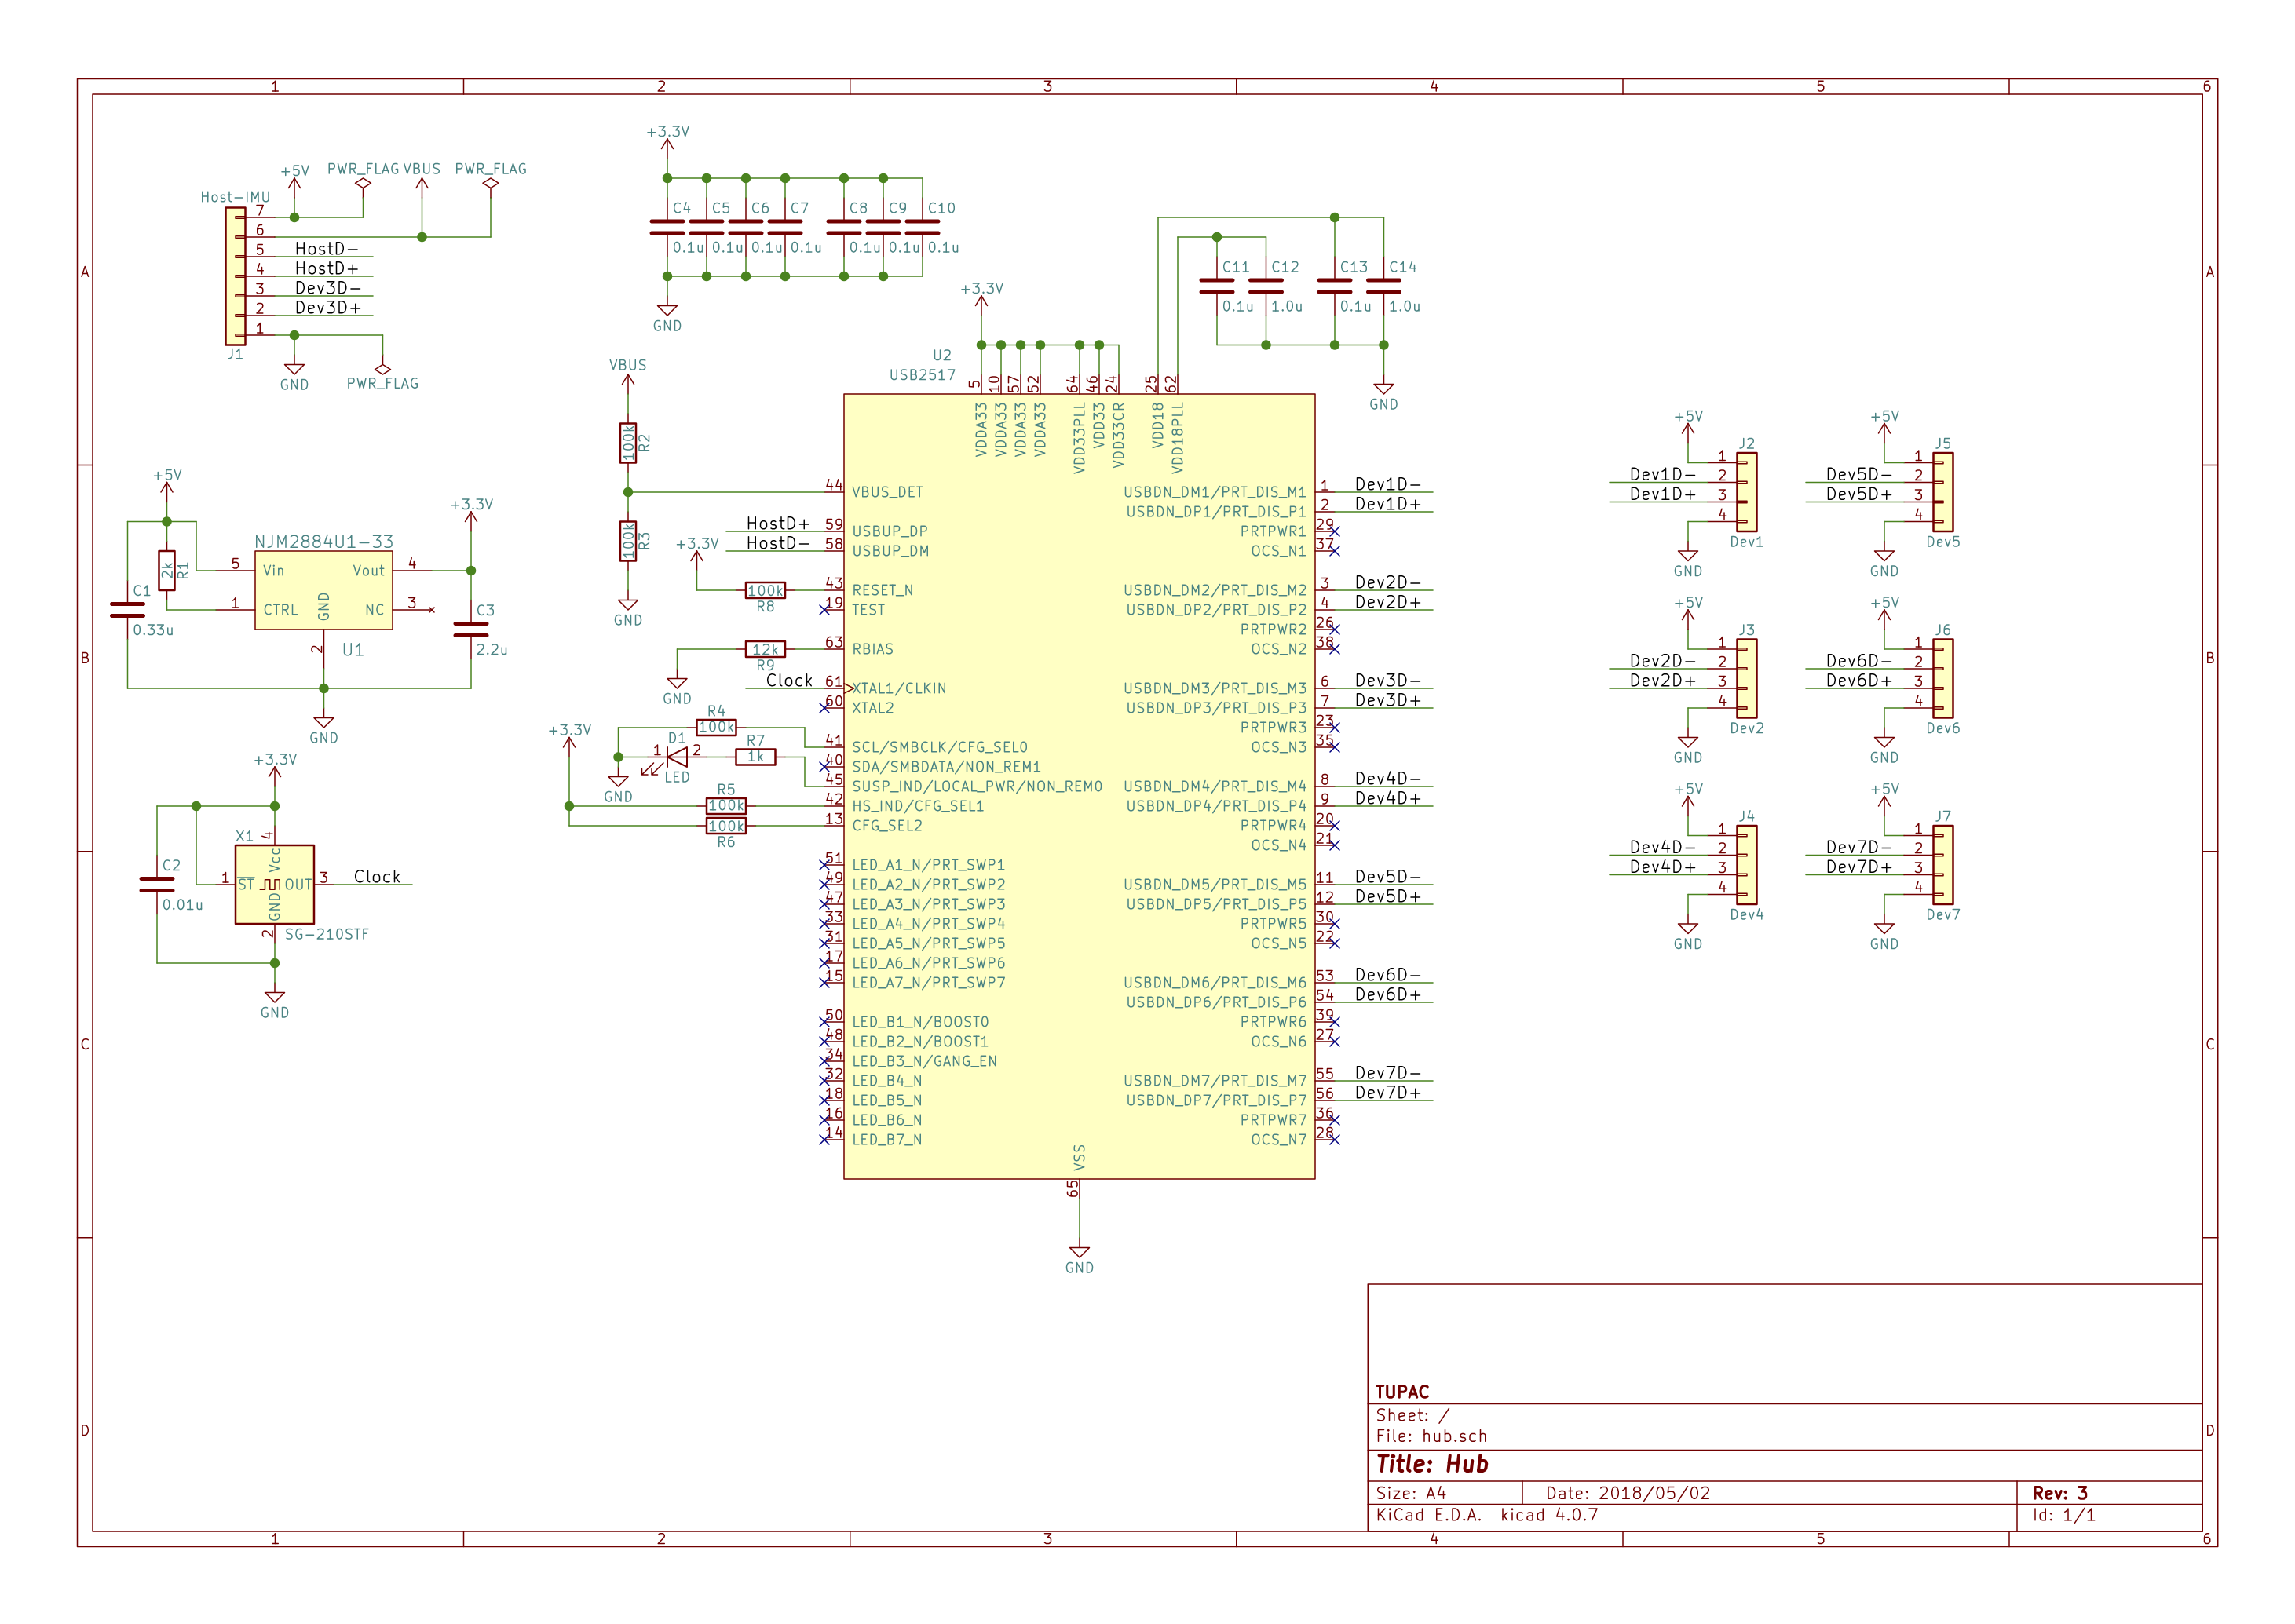2295x1624 pixels.
Task: Click the VBUS_DET pin 44 label
Action: point(887,492)
